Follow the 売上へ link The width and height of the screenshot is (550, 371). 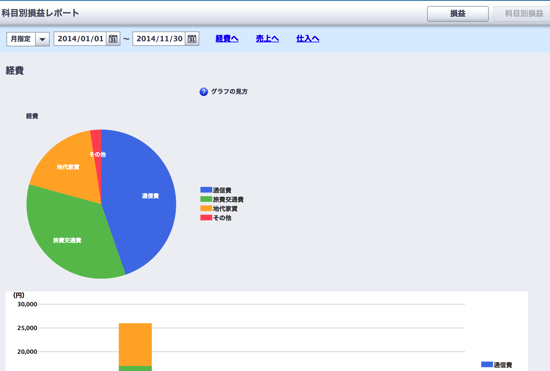(267, 39)
